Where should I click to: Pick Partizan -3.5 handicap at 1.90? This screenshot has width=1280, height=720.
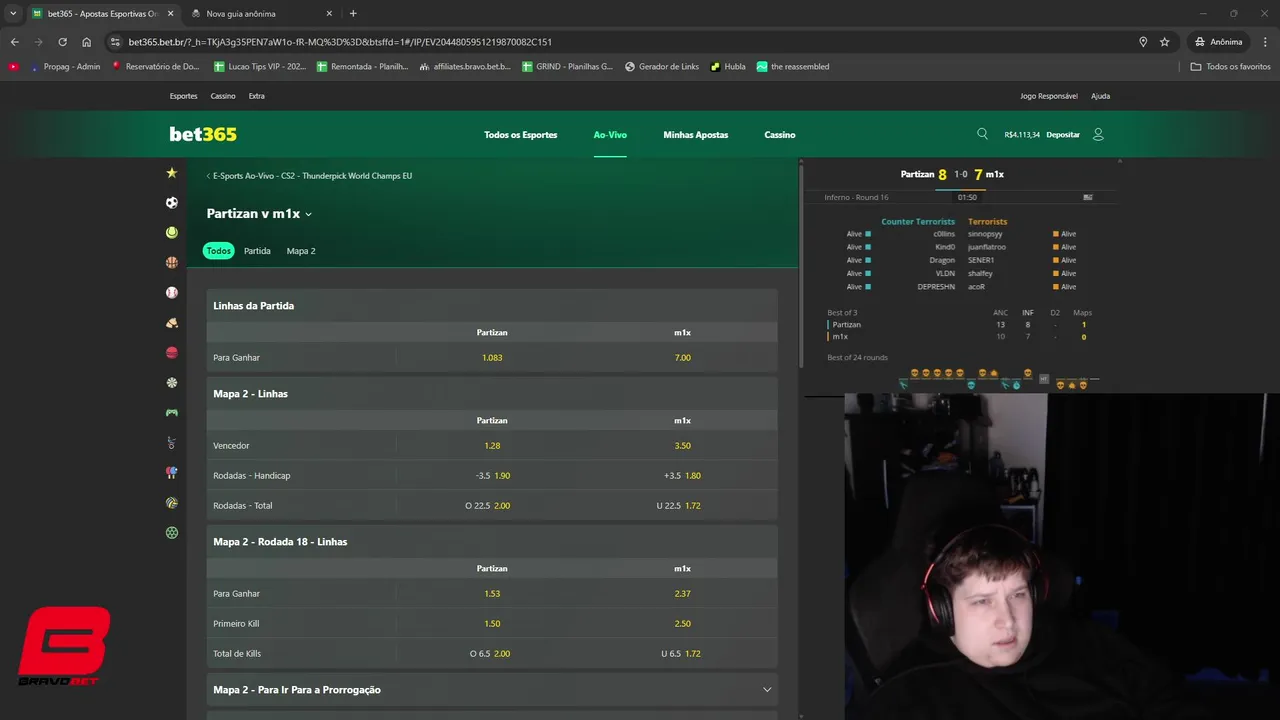click(492, 475)
